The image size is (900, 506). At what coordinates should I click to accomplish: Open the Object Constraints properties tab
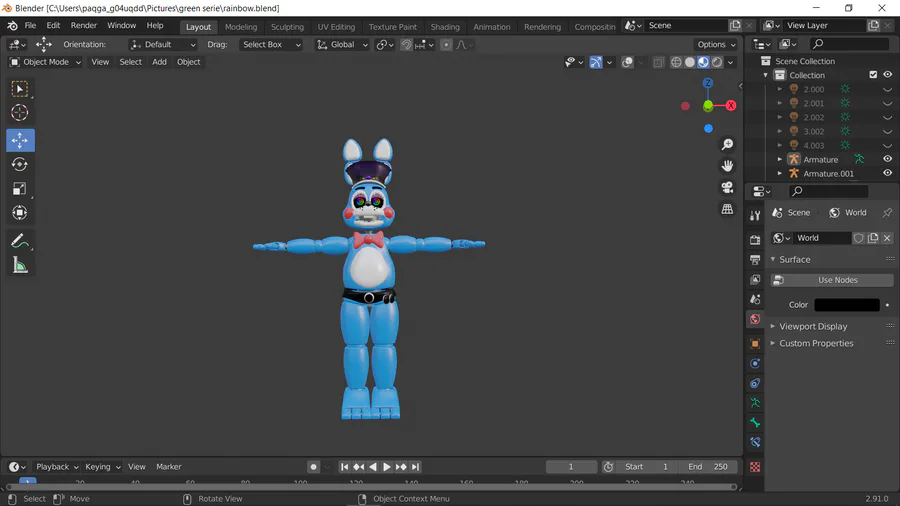tap(755, 383)
